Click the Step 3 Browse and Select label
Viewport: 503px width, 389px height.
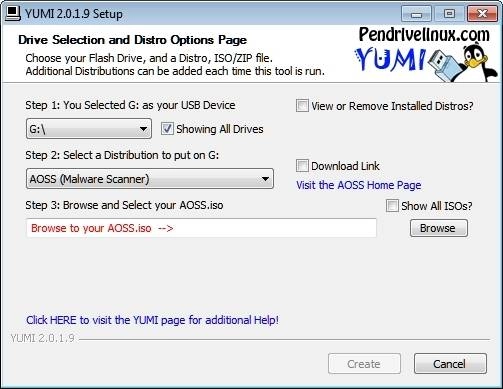[x=124, y=205]
